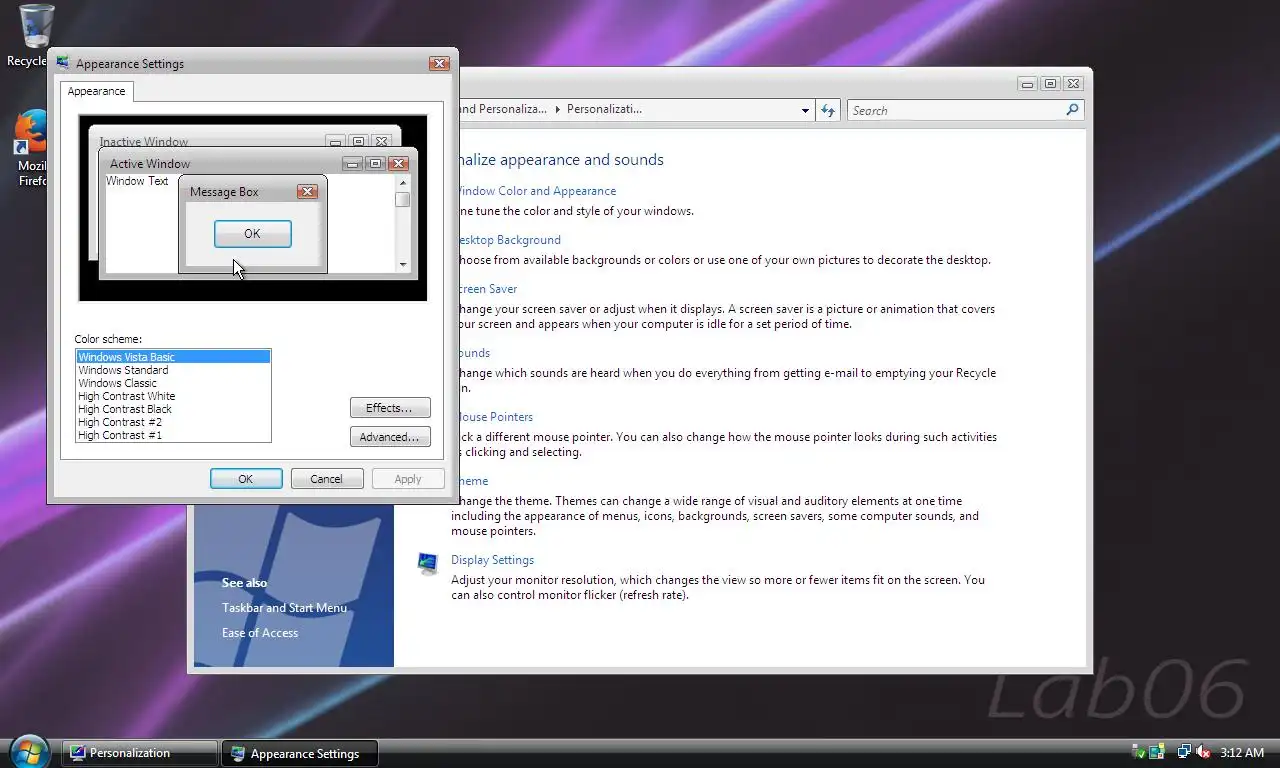Open the Effects... dialog
The image size is (1280, 768).
[x=390, y=408]
